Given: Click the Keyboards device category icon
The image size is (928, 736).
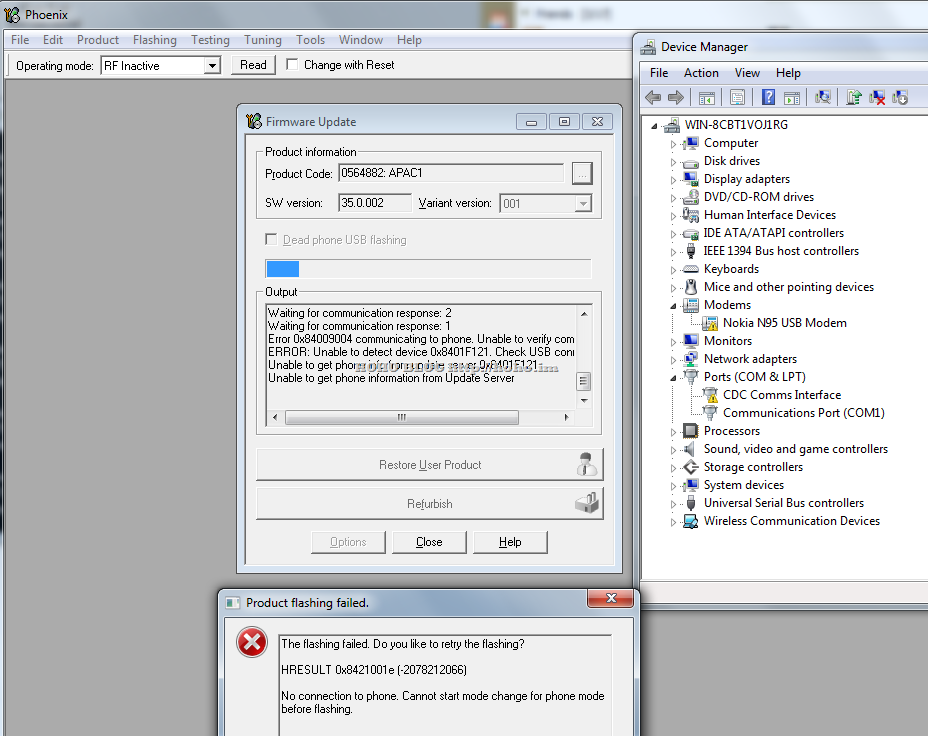Looking at the screenshot, I should [690, 269].
